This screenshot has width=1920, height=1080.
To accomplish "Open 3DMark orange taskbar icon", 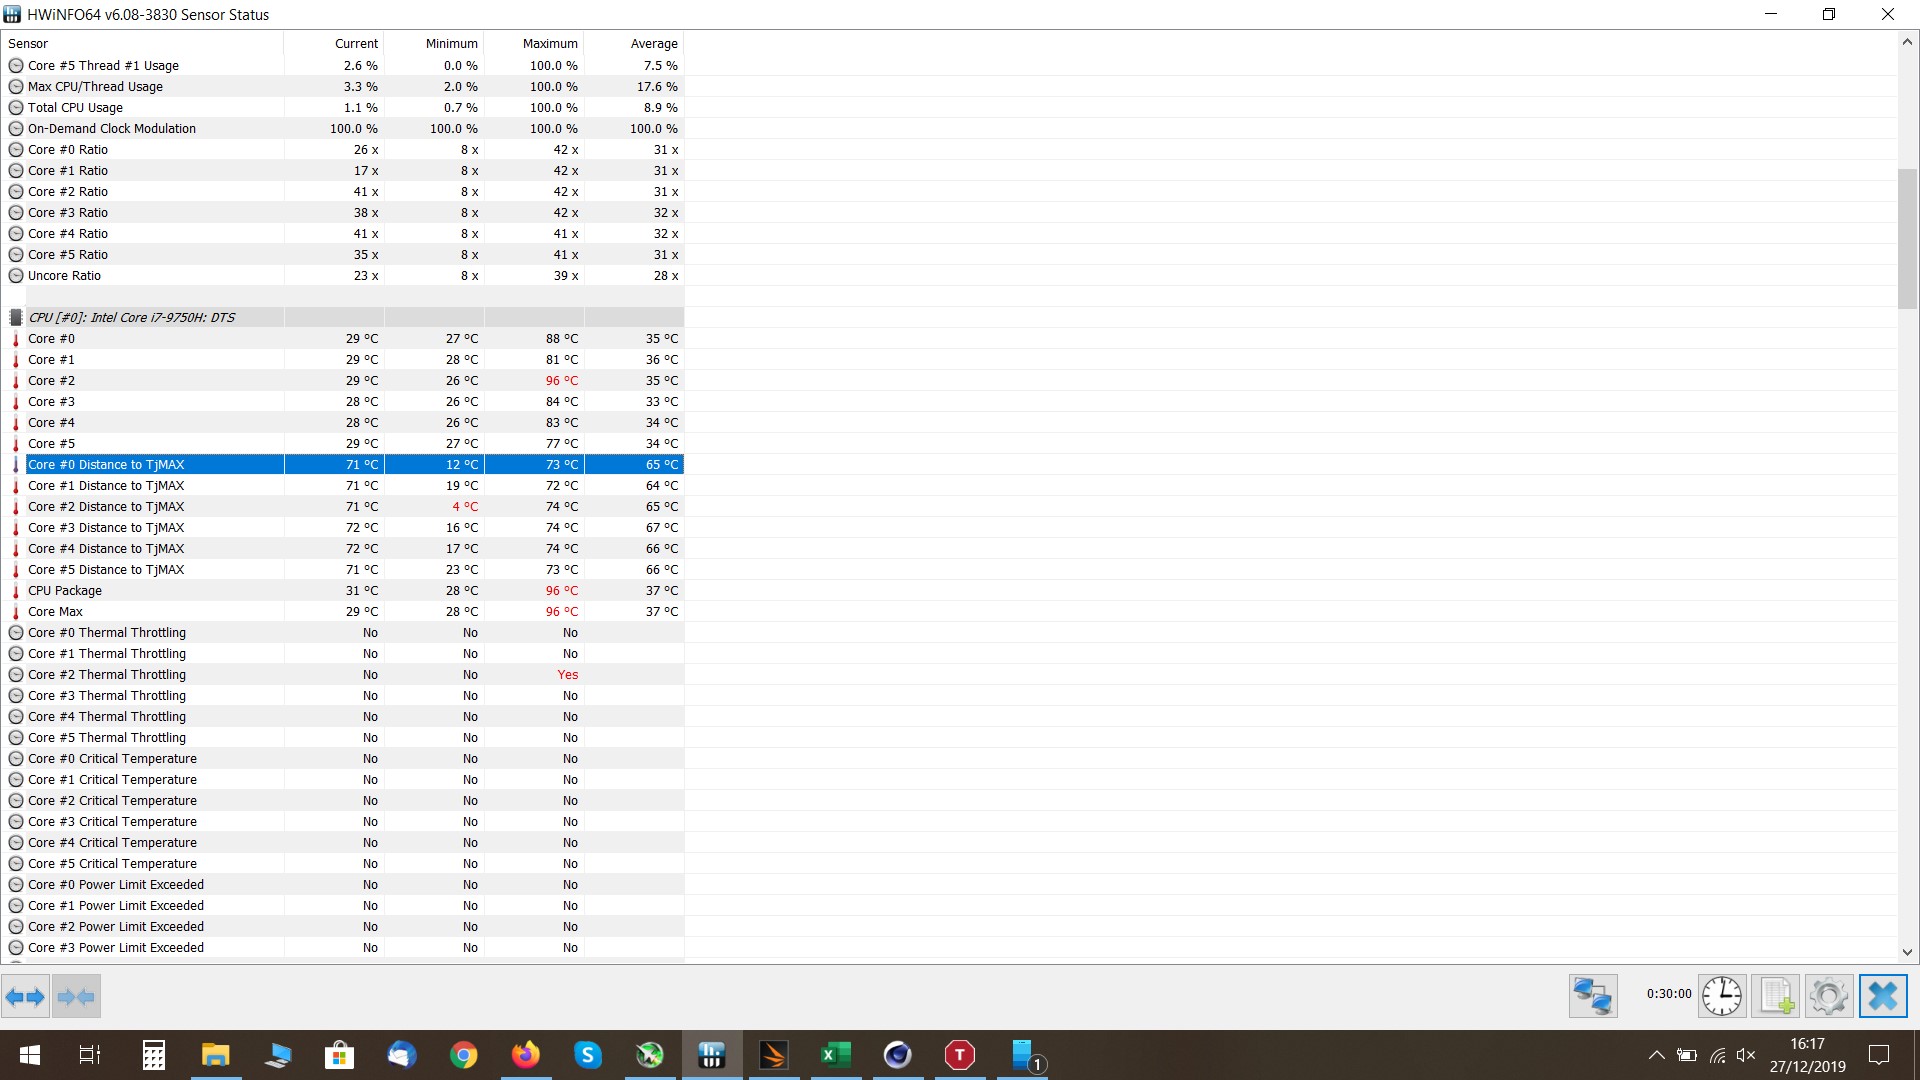I will [773, 1055].
